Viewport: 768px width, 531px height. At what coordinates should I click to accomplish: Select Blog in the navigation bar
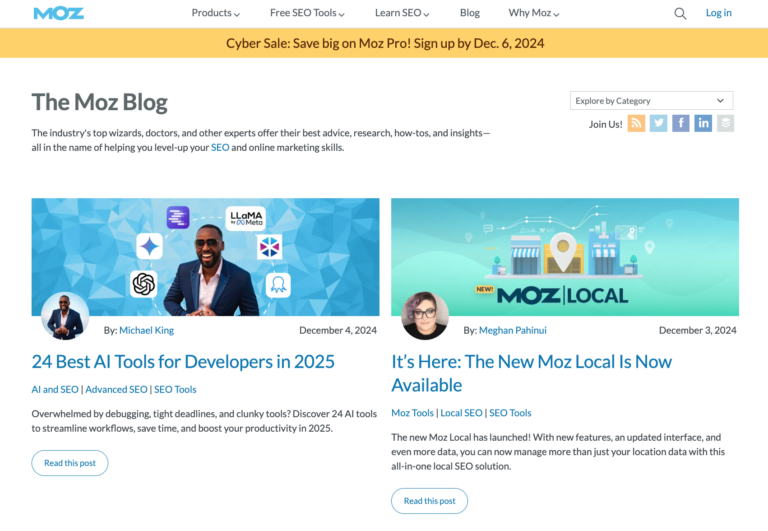coord(470,13)
